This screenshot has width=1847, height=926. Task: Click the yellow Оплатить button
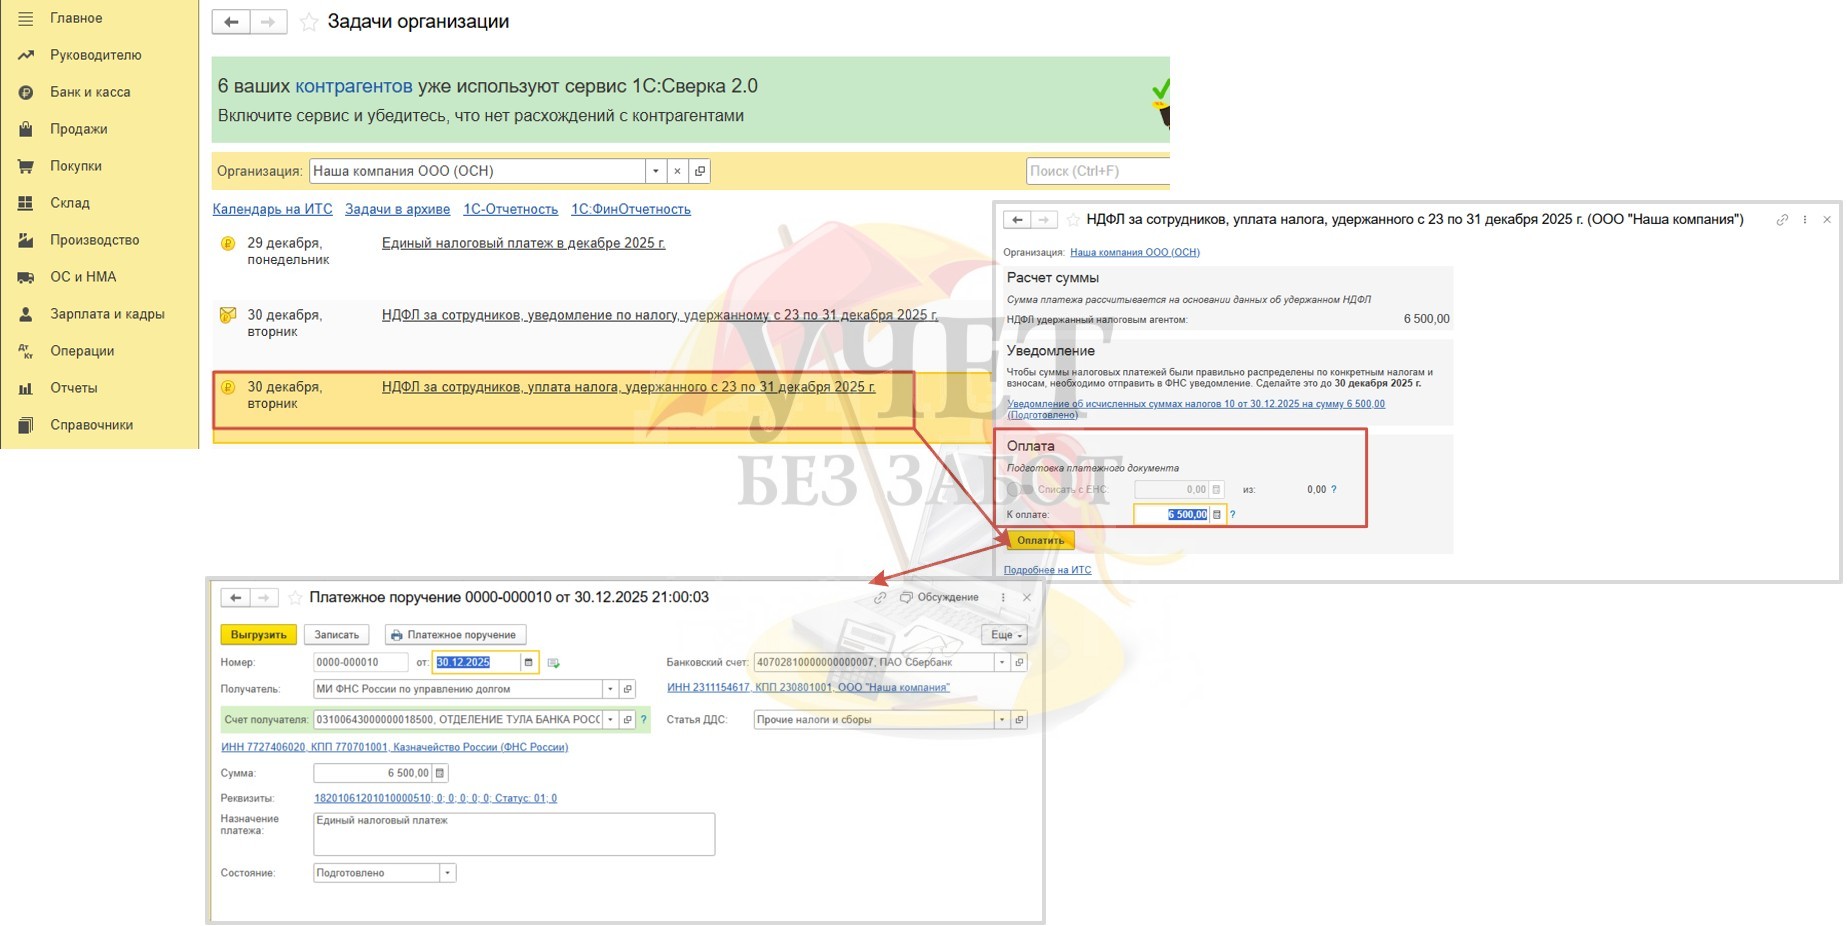point(1041,541)
